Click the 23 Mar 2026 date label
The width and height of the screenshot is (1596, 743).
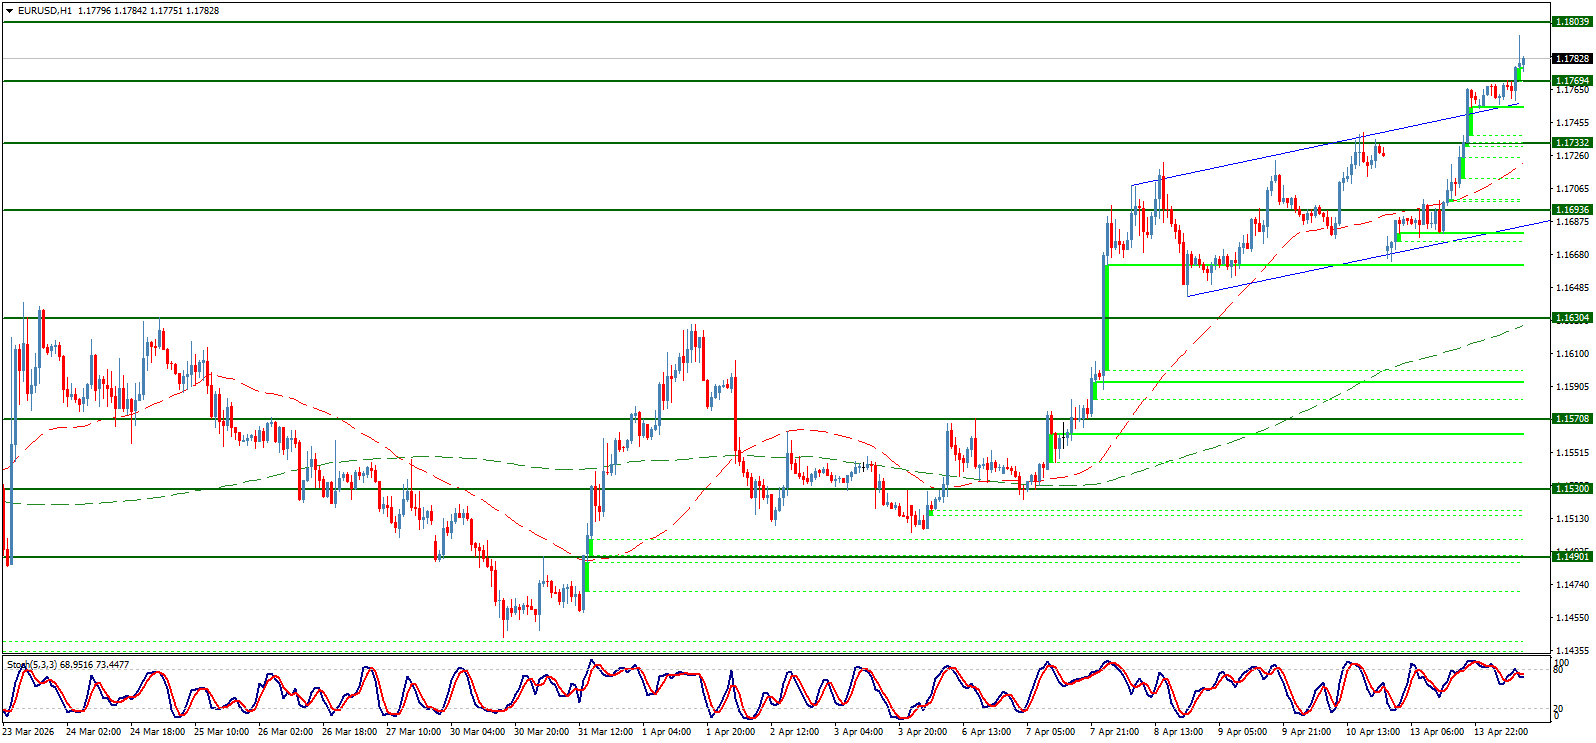29,732
